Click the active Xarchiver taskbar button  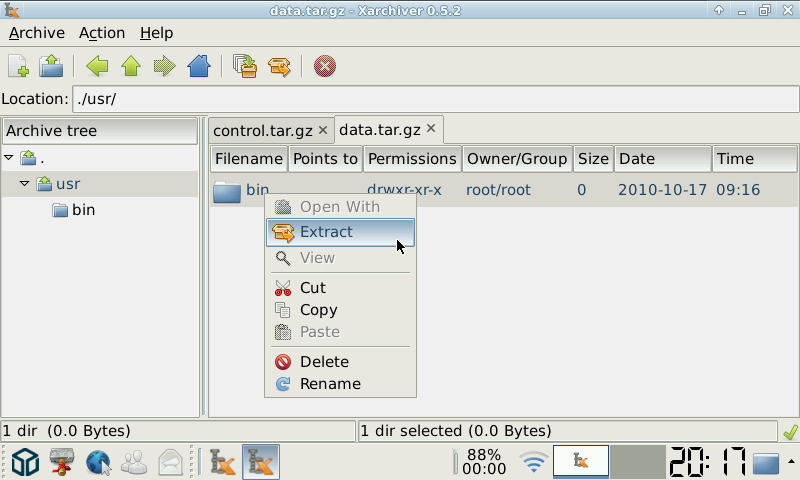261,462
